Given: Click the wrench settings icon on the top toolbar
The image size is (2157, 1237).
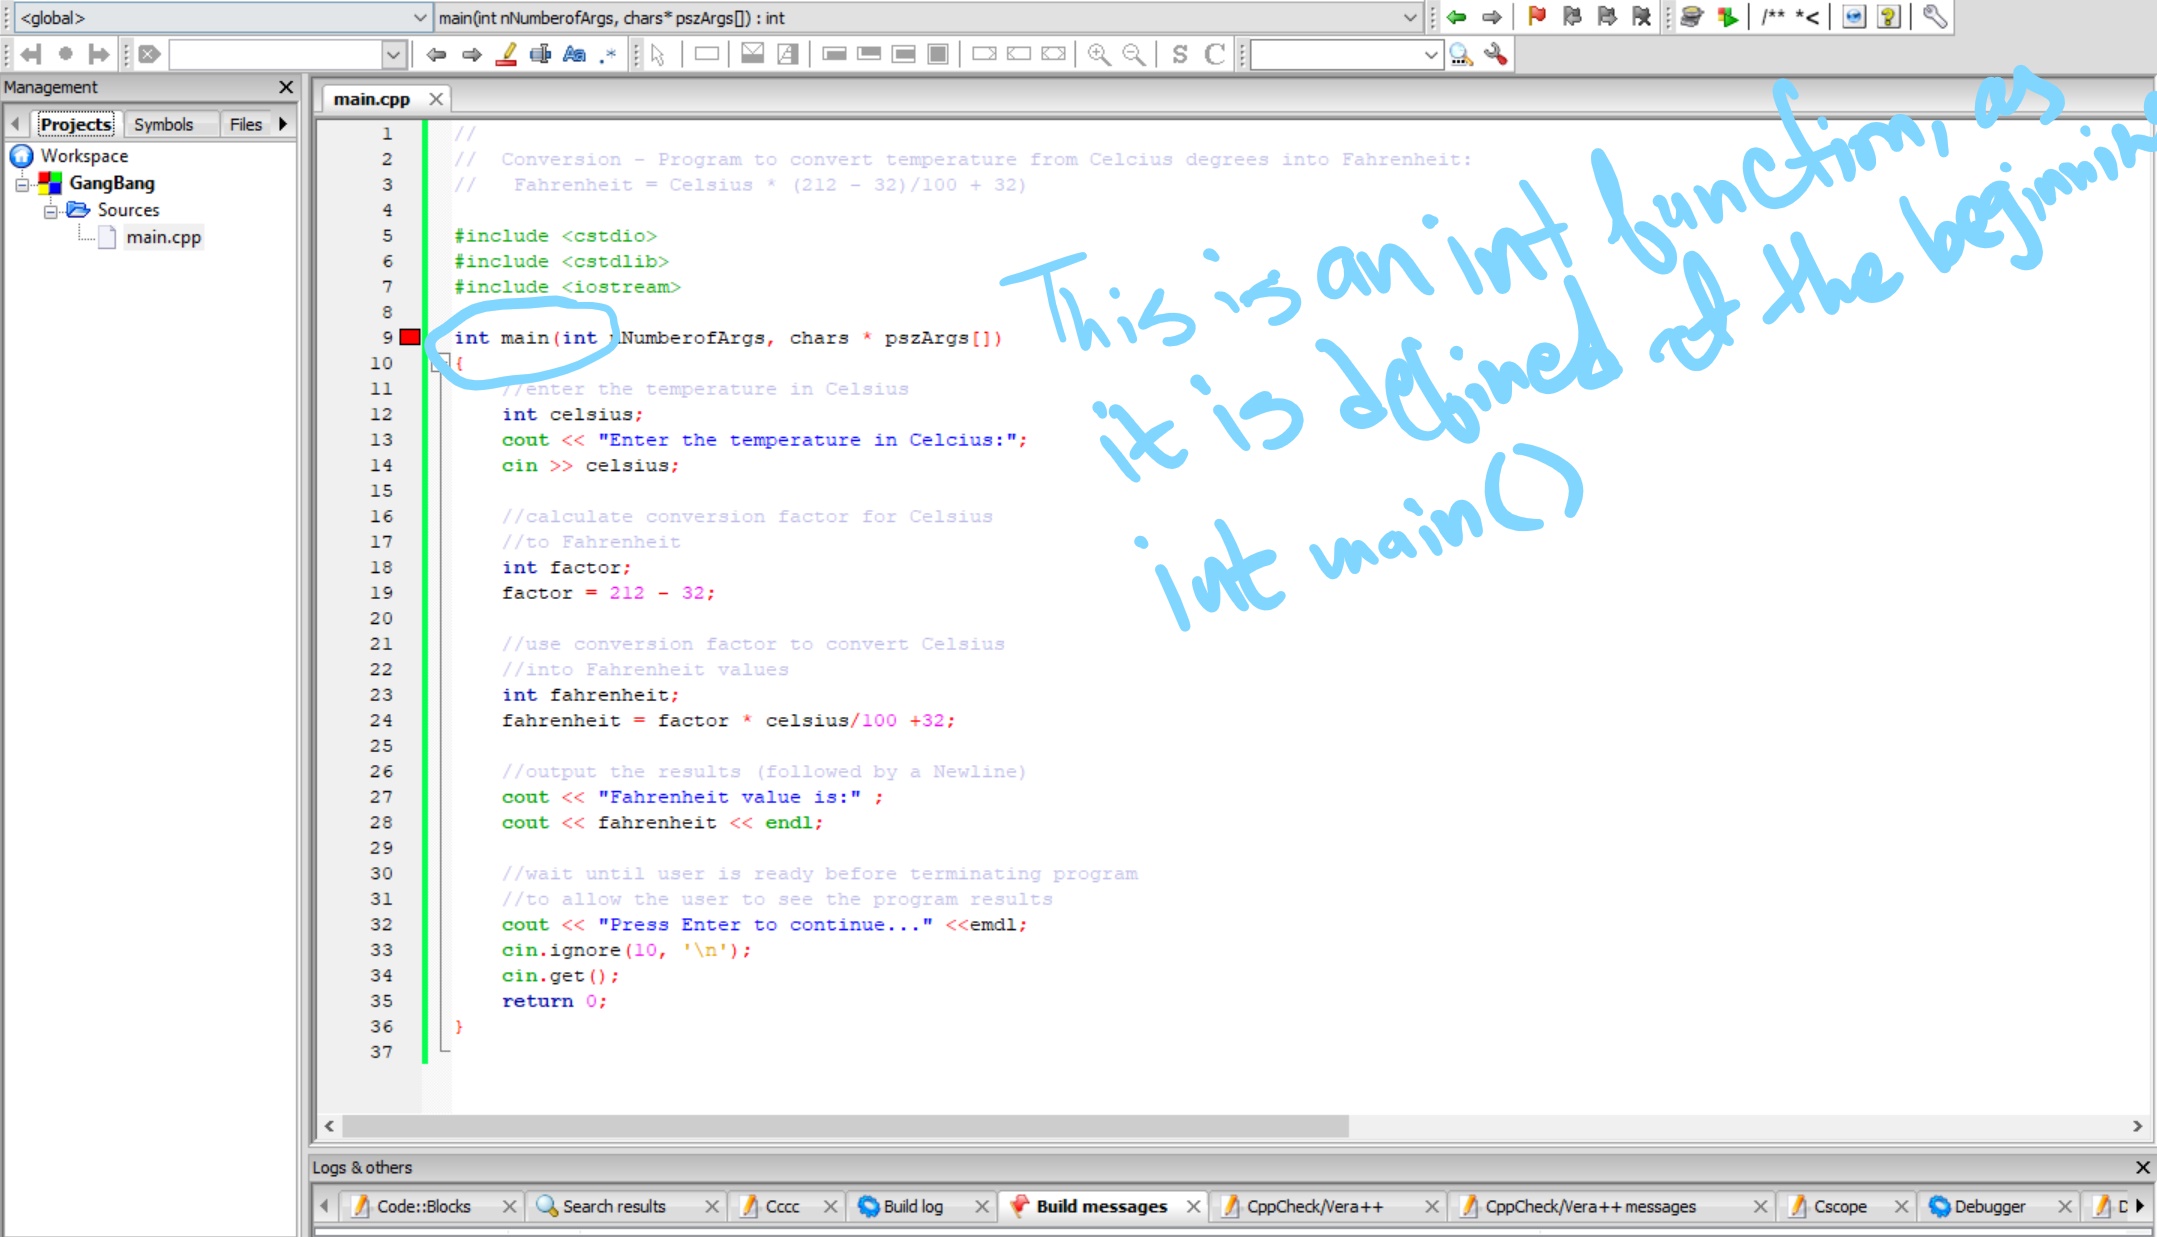Looking at the screenshot, I should point(1935,16).
